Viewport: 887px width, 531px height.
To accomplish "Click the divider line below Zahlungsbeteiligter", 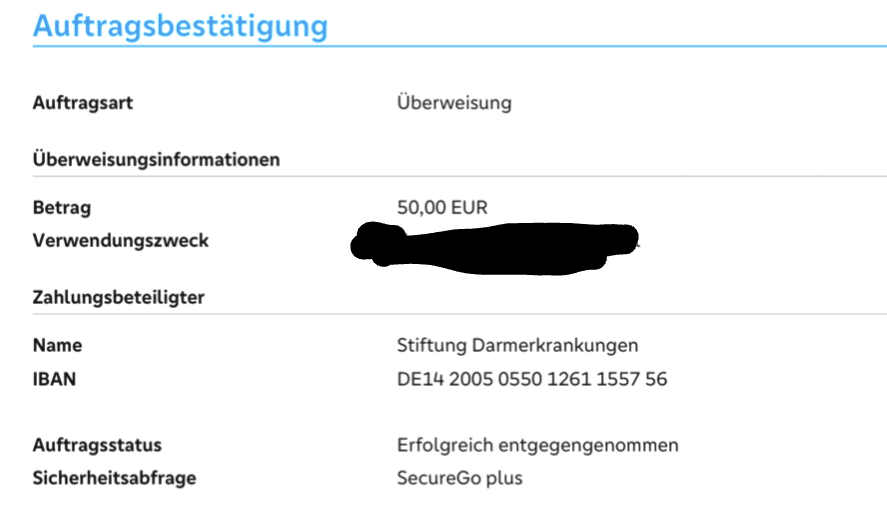I will [460, 315].
